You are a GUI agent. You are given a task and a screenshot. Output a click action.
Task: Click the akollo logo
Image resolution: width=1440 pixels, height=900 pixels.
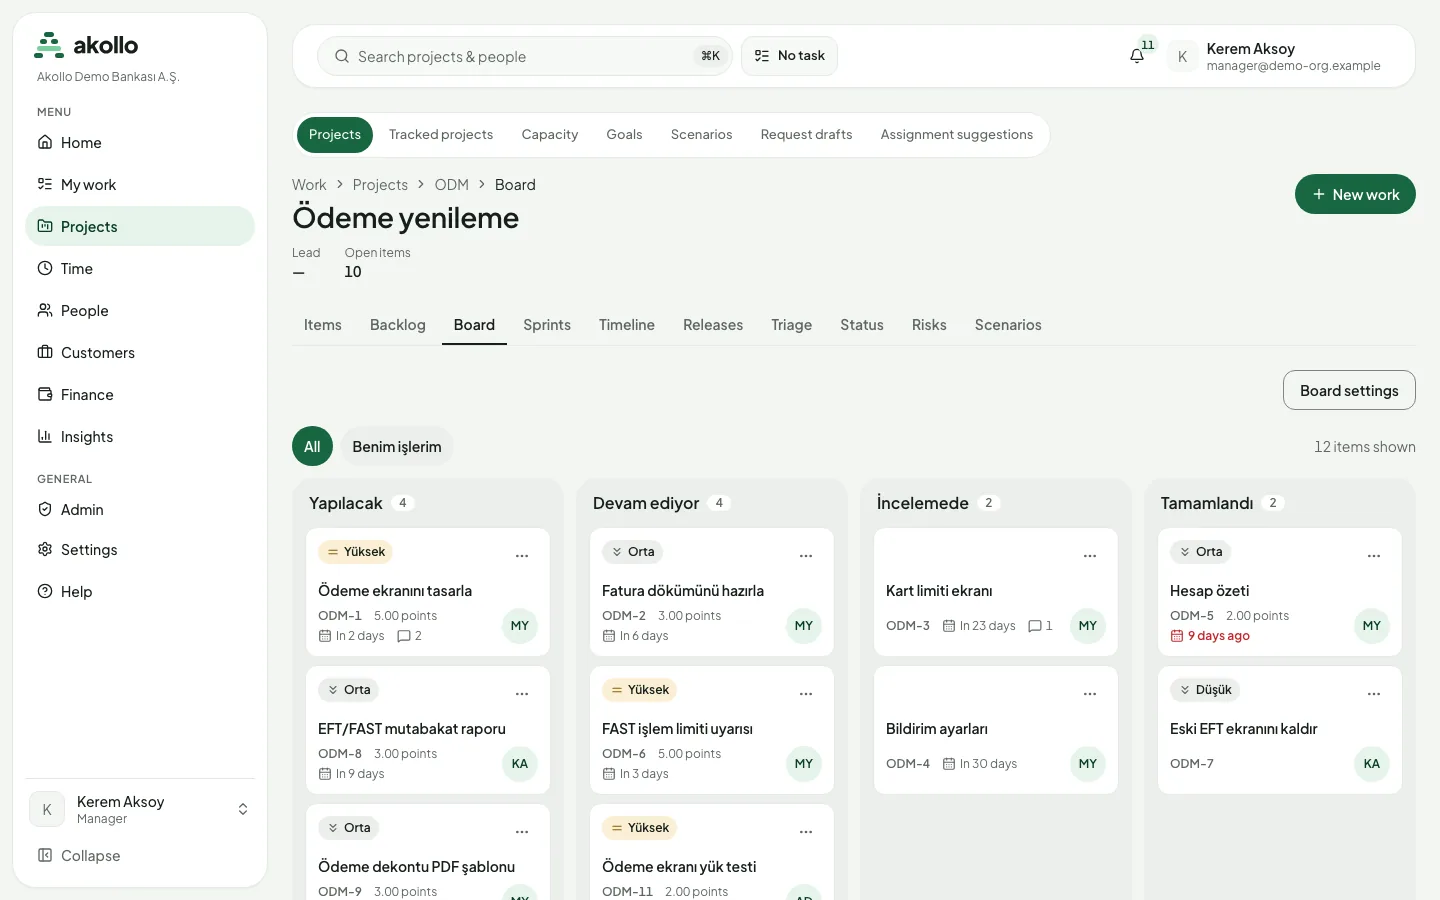(x=86, y=45)
